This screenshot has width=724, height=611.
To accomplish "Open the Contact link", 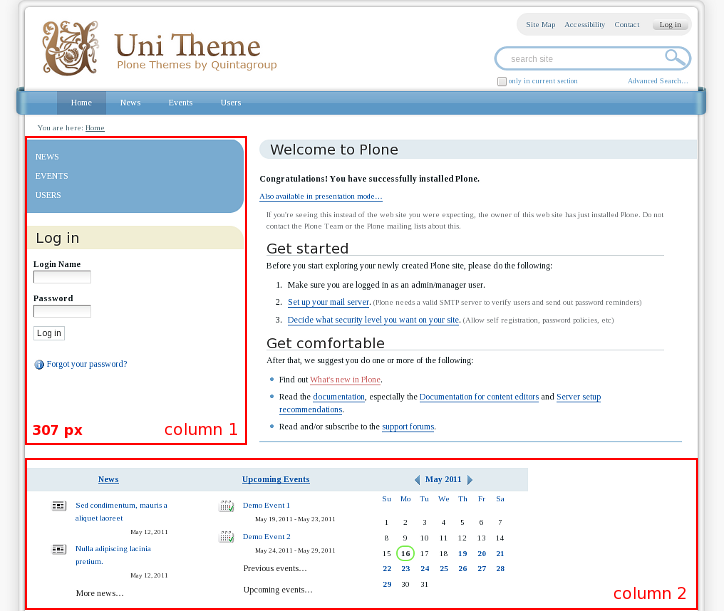I will point(627,24).
